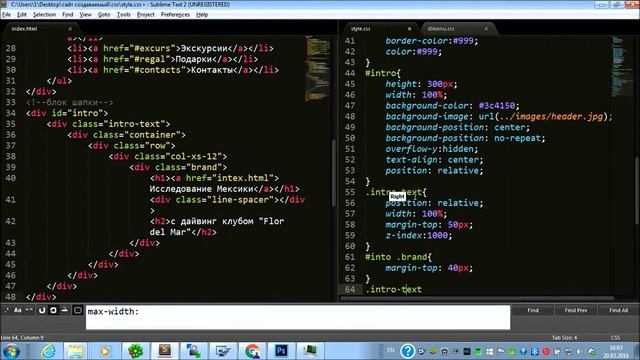Image resolution: width=640 pixels, height=360 pixels.
Task: Click the <!--блок шапки--> comment on line 33
Action: click(x=69, y=102)
